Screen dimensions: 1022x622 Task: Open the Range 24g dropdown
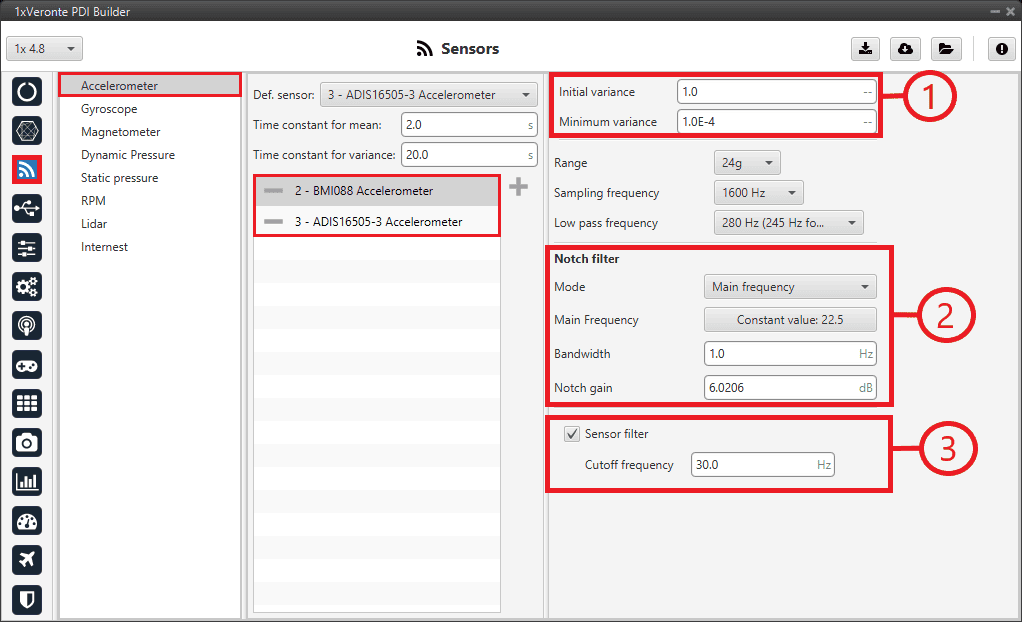coord(746,163)
